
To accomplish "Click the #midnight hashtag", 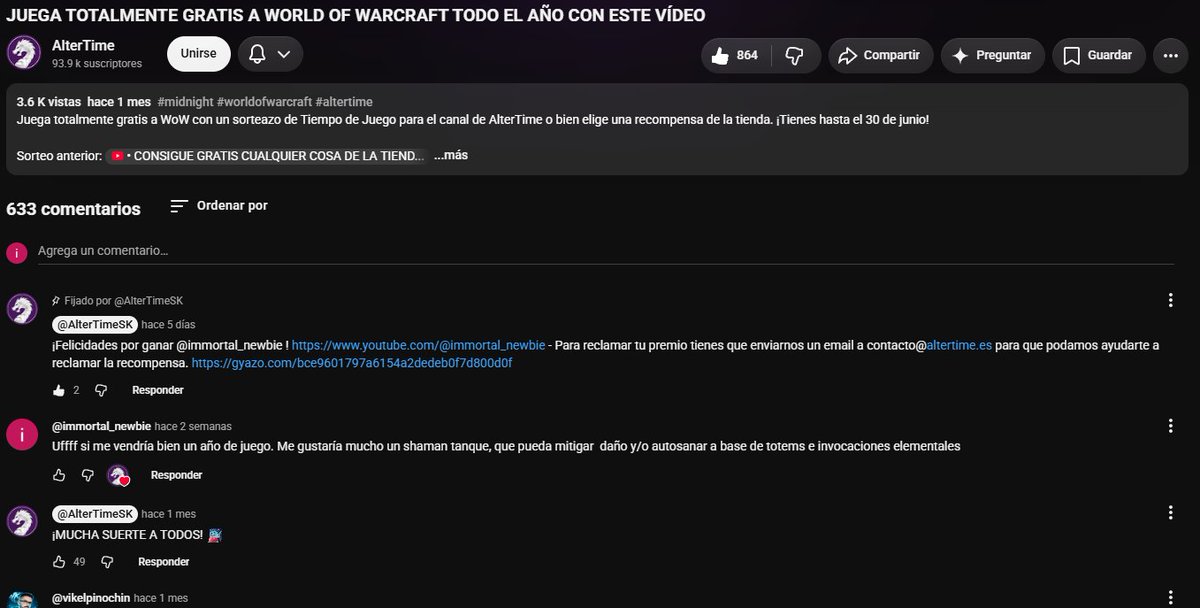I will (x=184, y=102).
